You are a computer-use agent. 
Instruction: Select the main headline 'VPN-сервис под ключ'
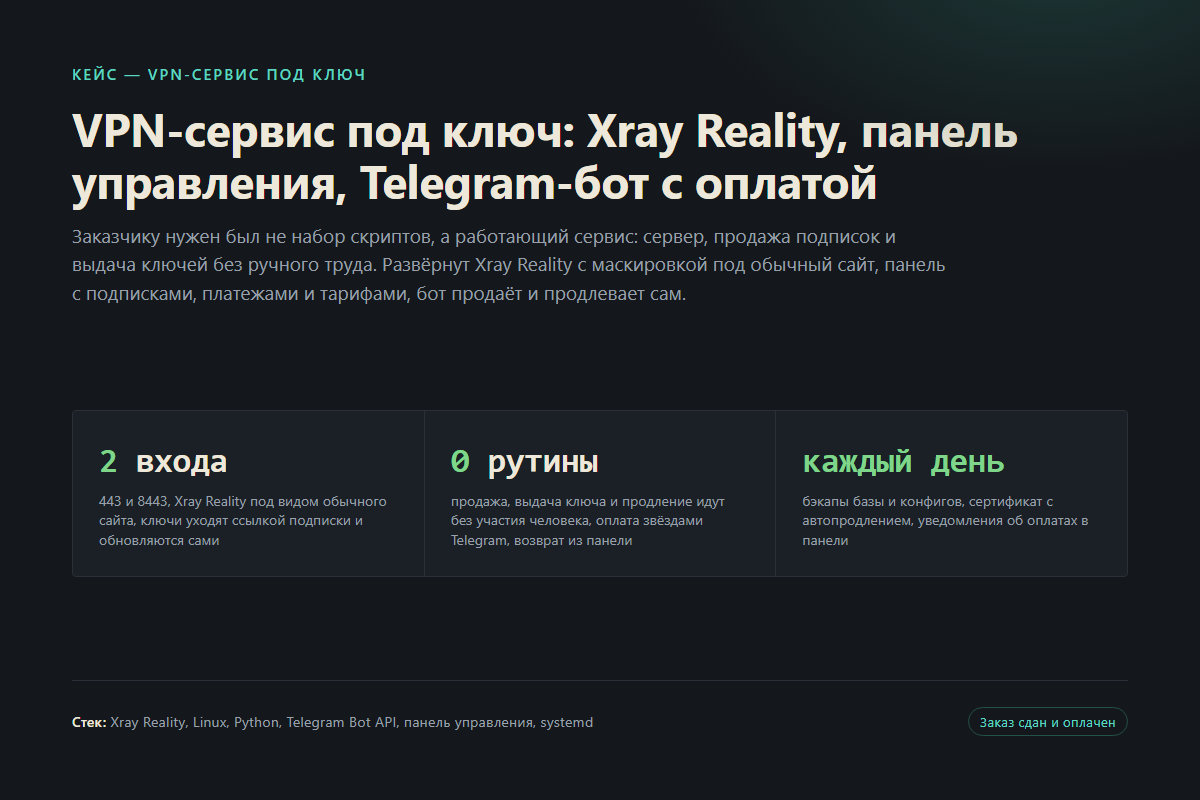545,158
